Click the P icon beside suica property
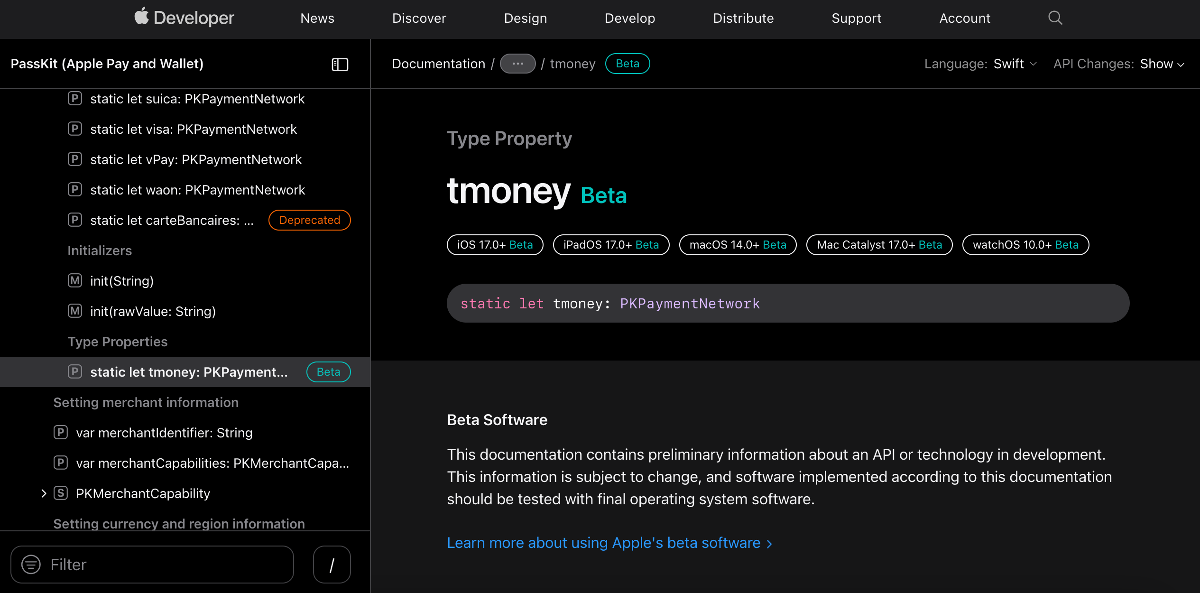Viewport: 1200px width, 593px height. pos(75,99)
